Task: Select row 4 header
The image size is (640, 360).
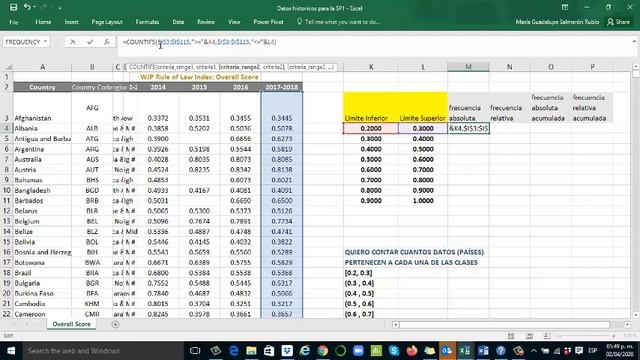Action: (x=7, y=128)
